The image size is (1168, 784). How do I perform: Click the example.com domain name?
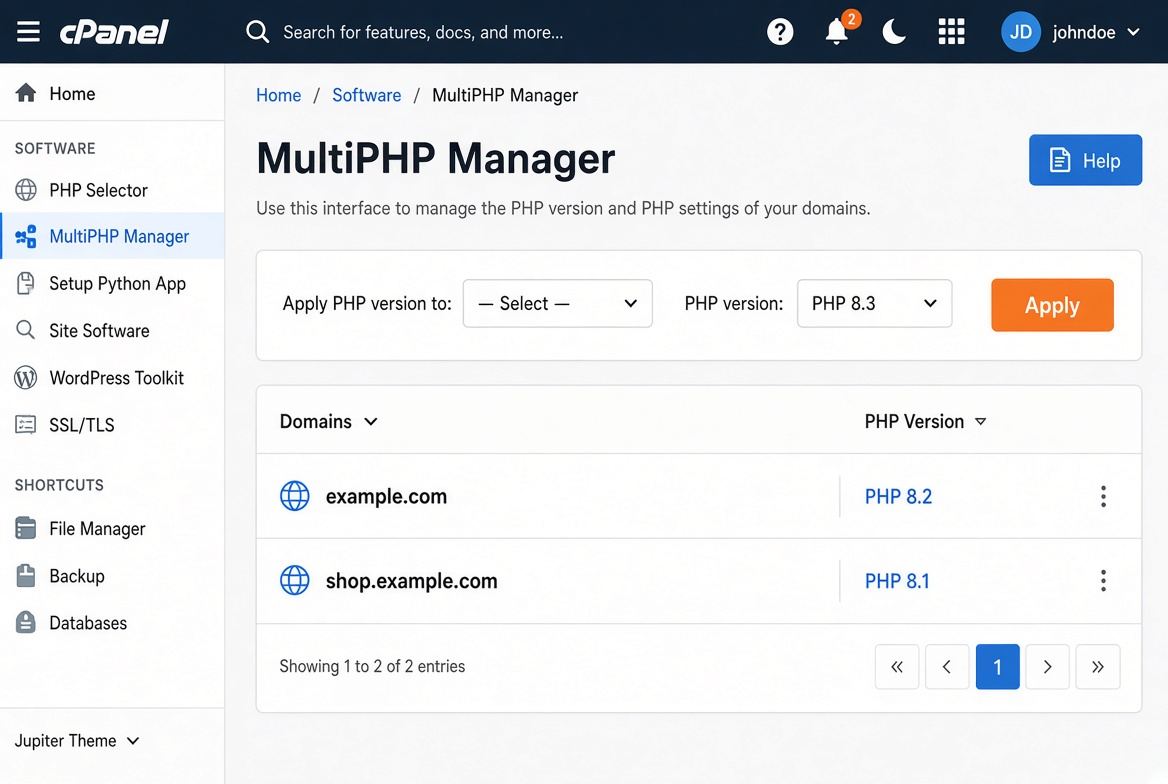click(x=386, y=496)
